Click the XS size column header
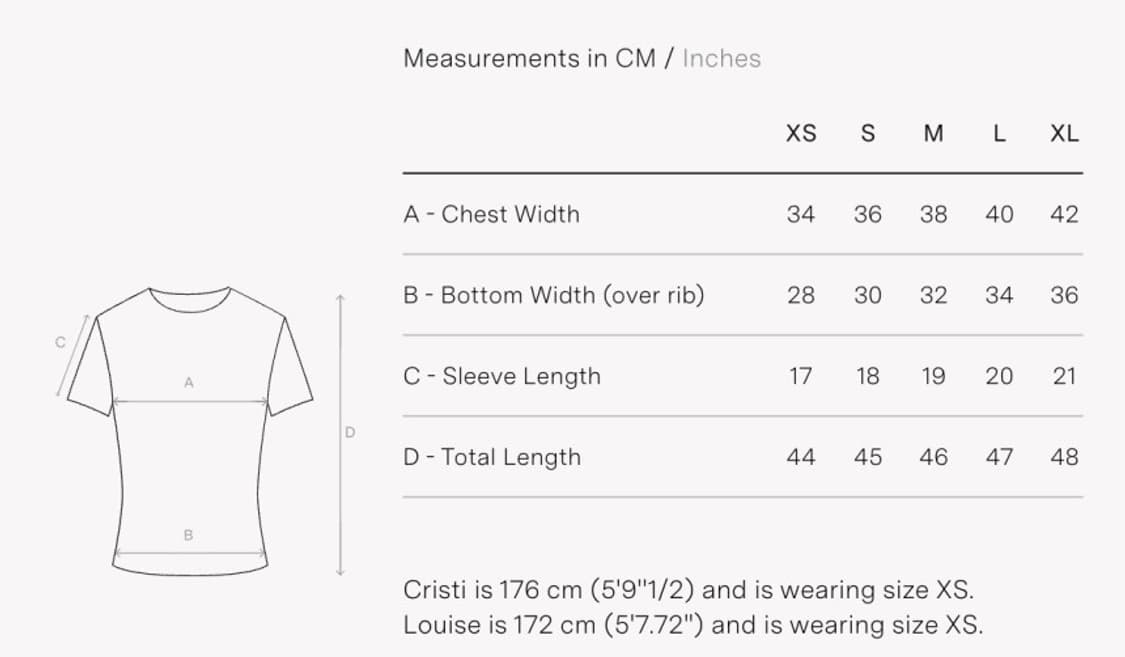The height and width of the screenshot is (657, 1125). [801, 134]
